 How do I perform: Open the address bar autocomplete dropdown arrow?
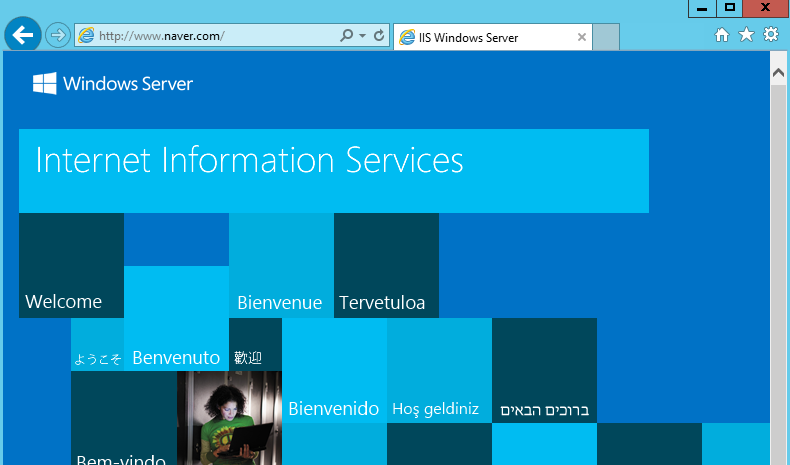362,36
